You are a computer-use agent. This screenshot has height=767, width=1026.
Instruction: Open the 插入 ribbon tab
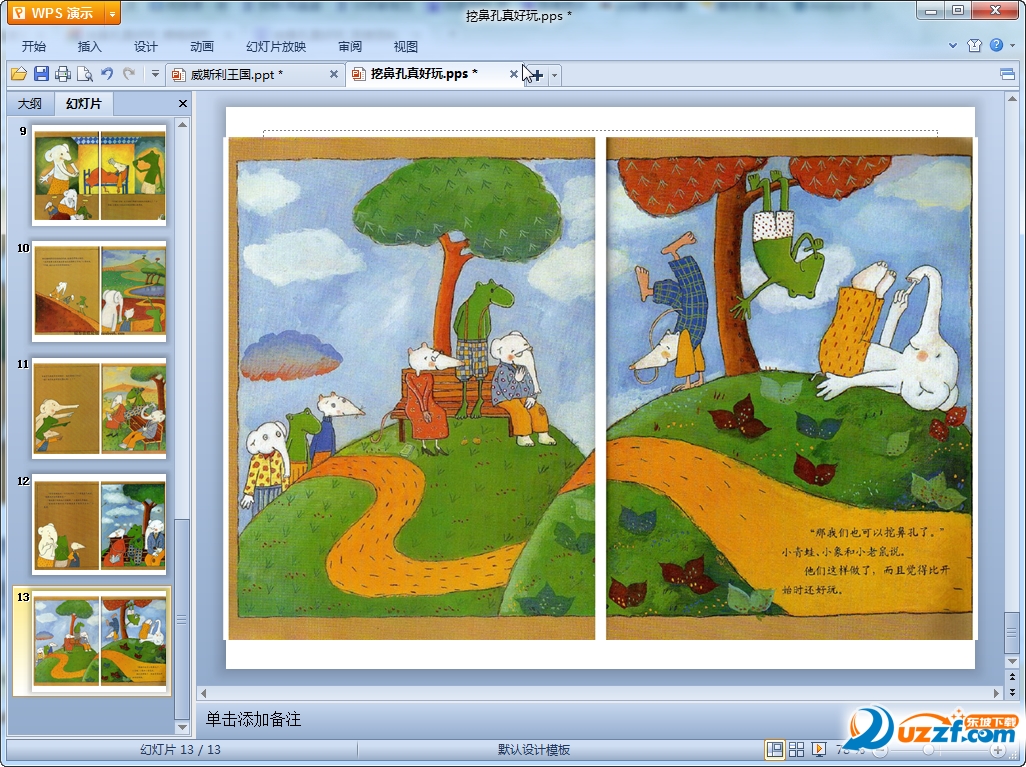pyautogui.click(x=90, y=46)
